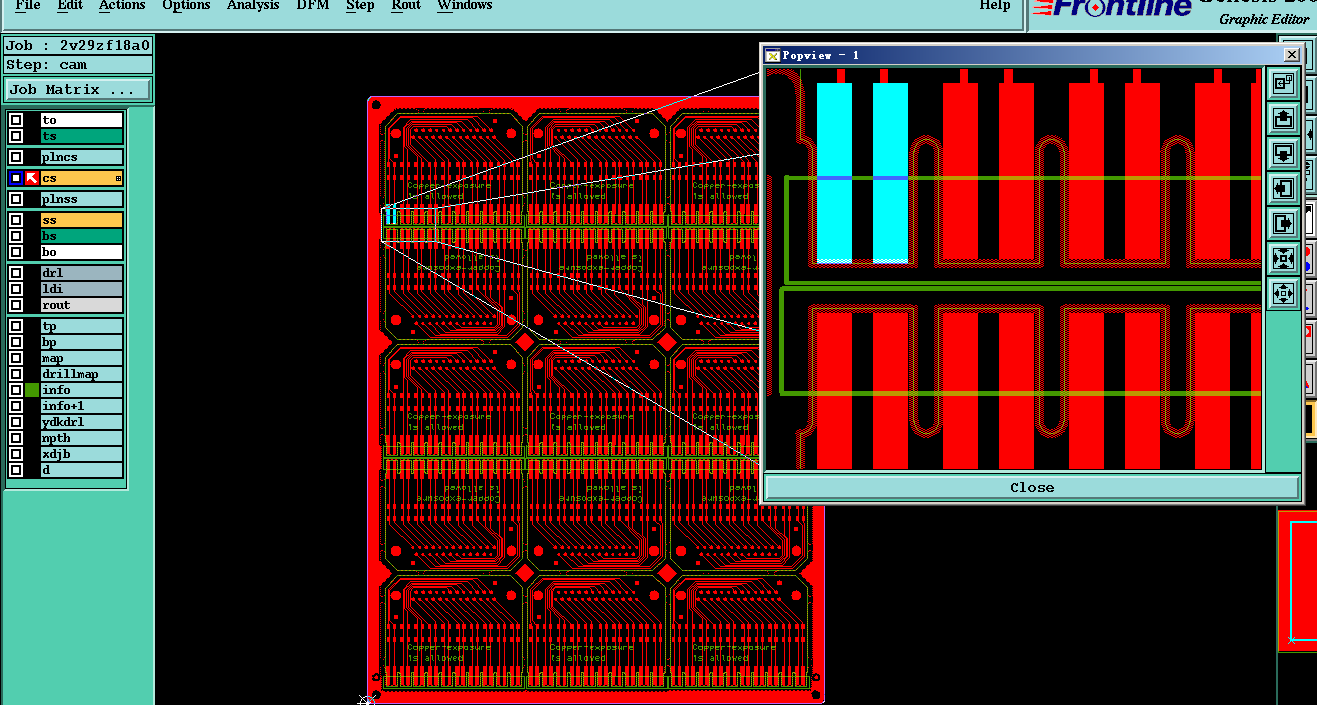Image resolution: width=1317 pixels, height=705 pixels.
Task: Click the 'Popview - 1' title bar
Action: click(1030, 55)
